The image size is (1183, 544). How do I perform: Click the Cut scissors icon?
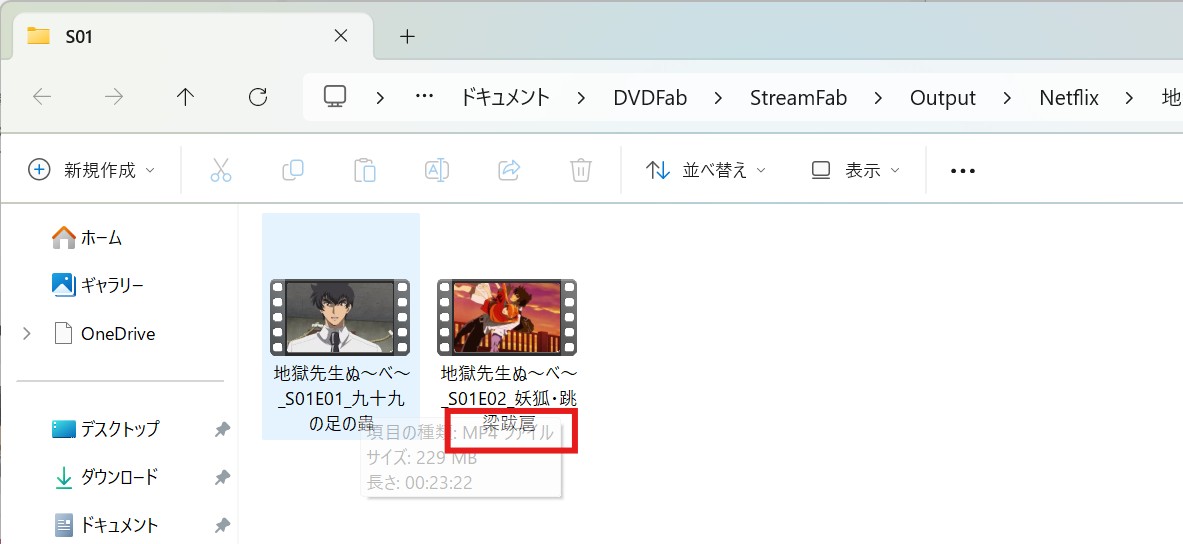click(220, 171)
